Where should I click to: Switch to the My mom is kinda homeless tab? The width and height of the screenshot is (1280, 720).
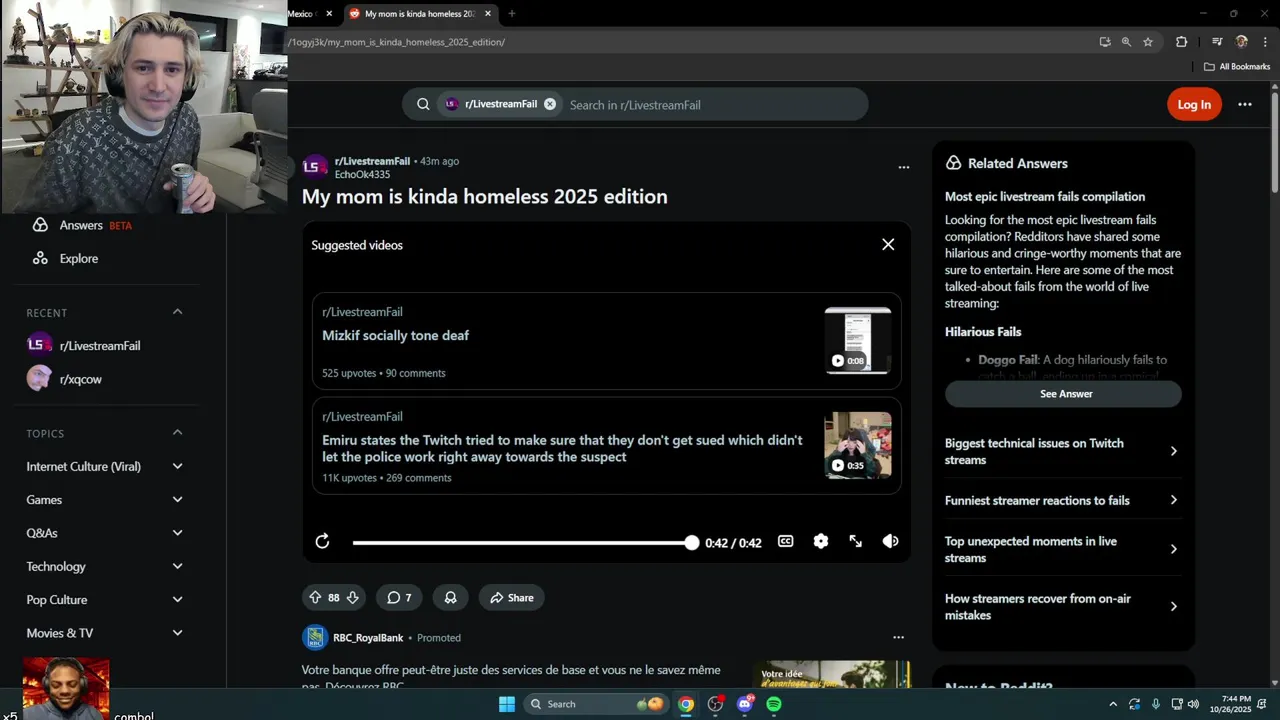point(418,14)
